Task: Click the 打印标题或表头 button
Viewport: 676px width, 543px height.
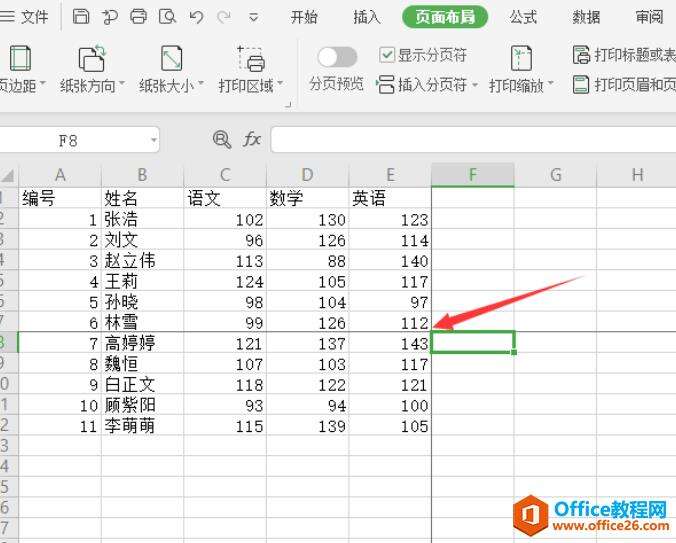Action: click(x=624, y=55)
